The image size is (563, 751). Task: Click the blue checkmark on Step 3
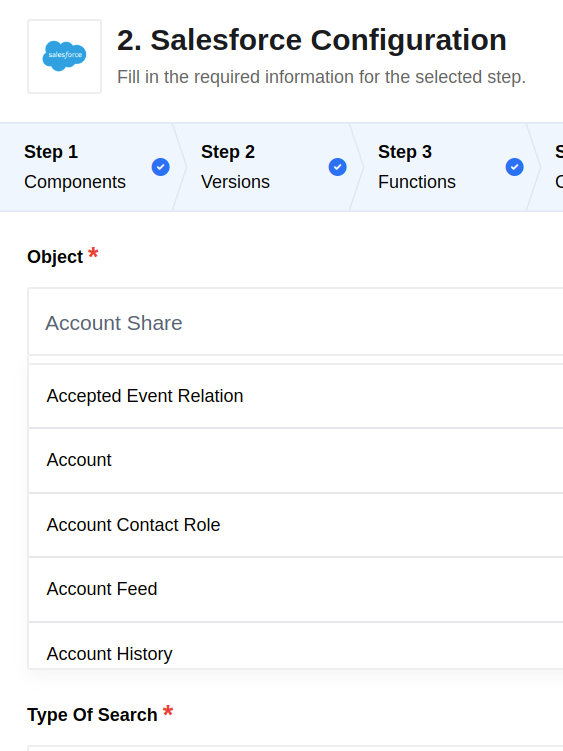click(x=514, y=167)
